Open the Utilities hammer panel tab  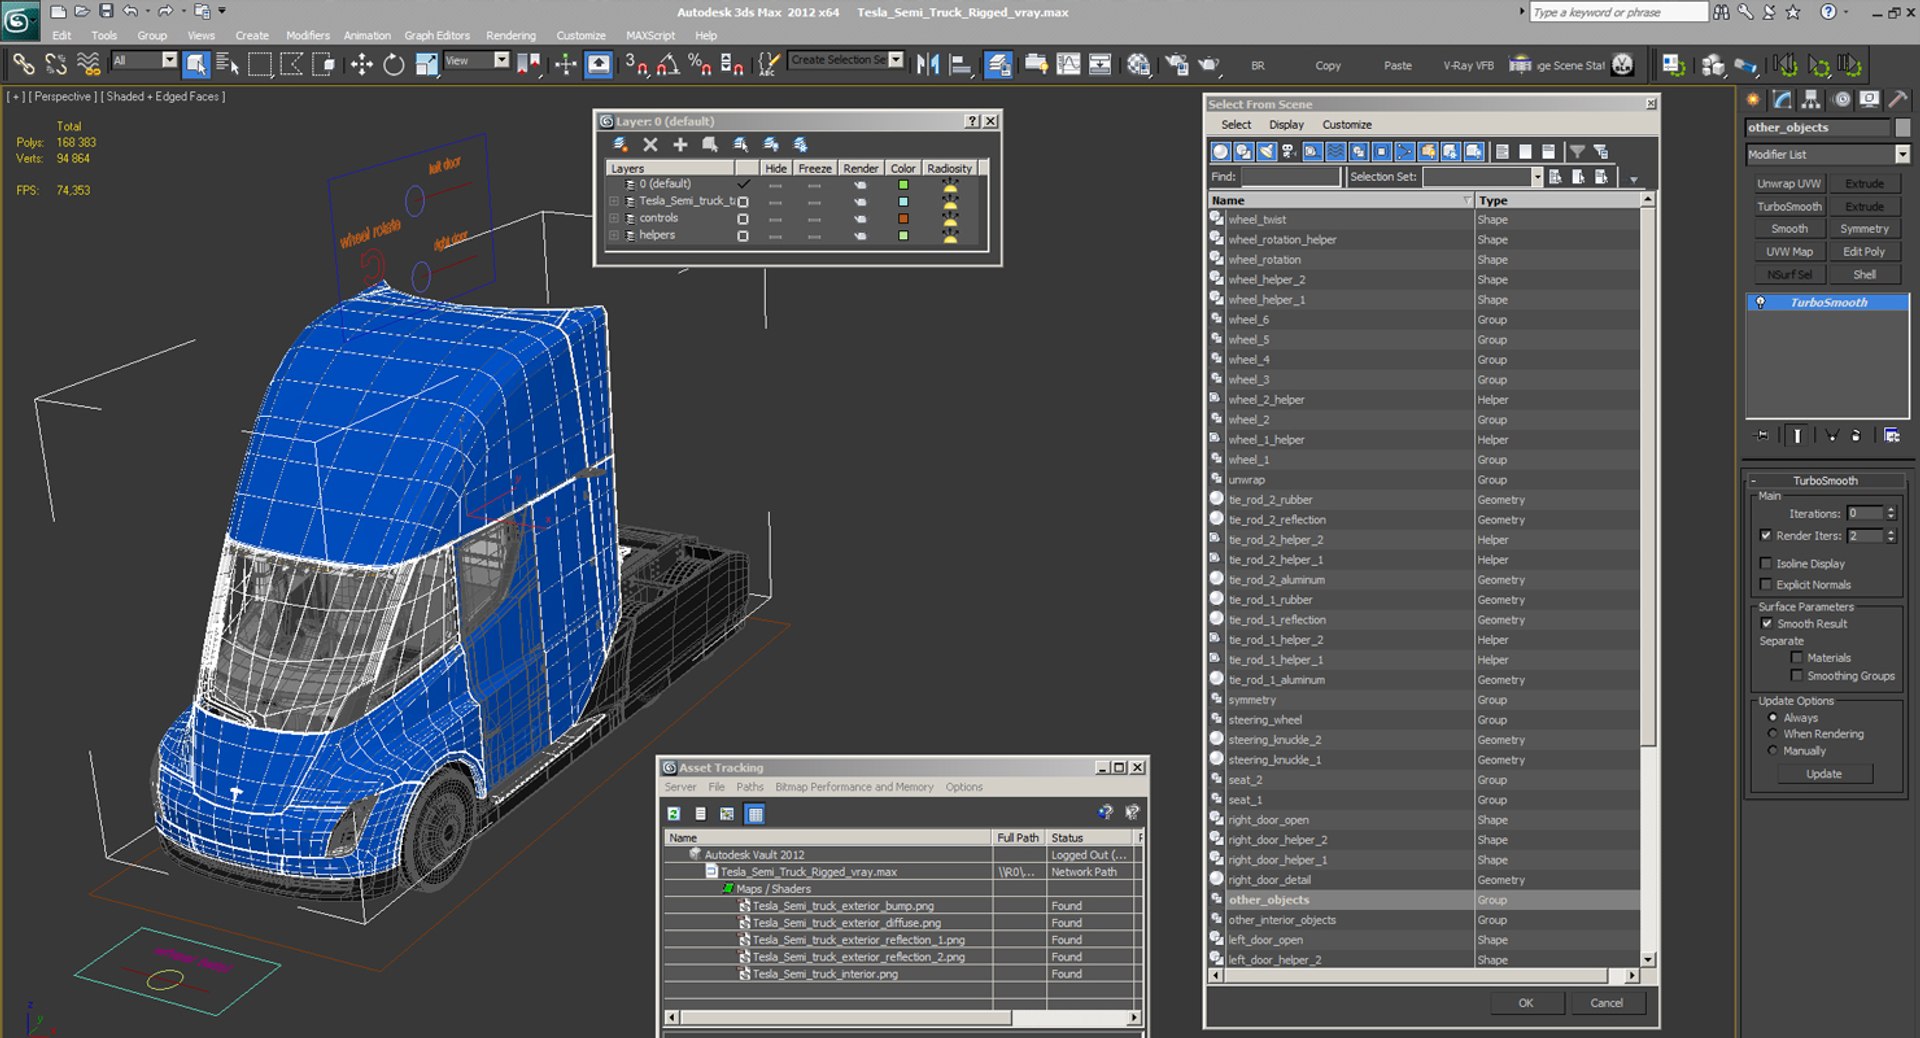point(1898,99)
